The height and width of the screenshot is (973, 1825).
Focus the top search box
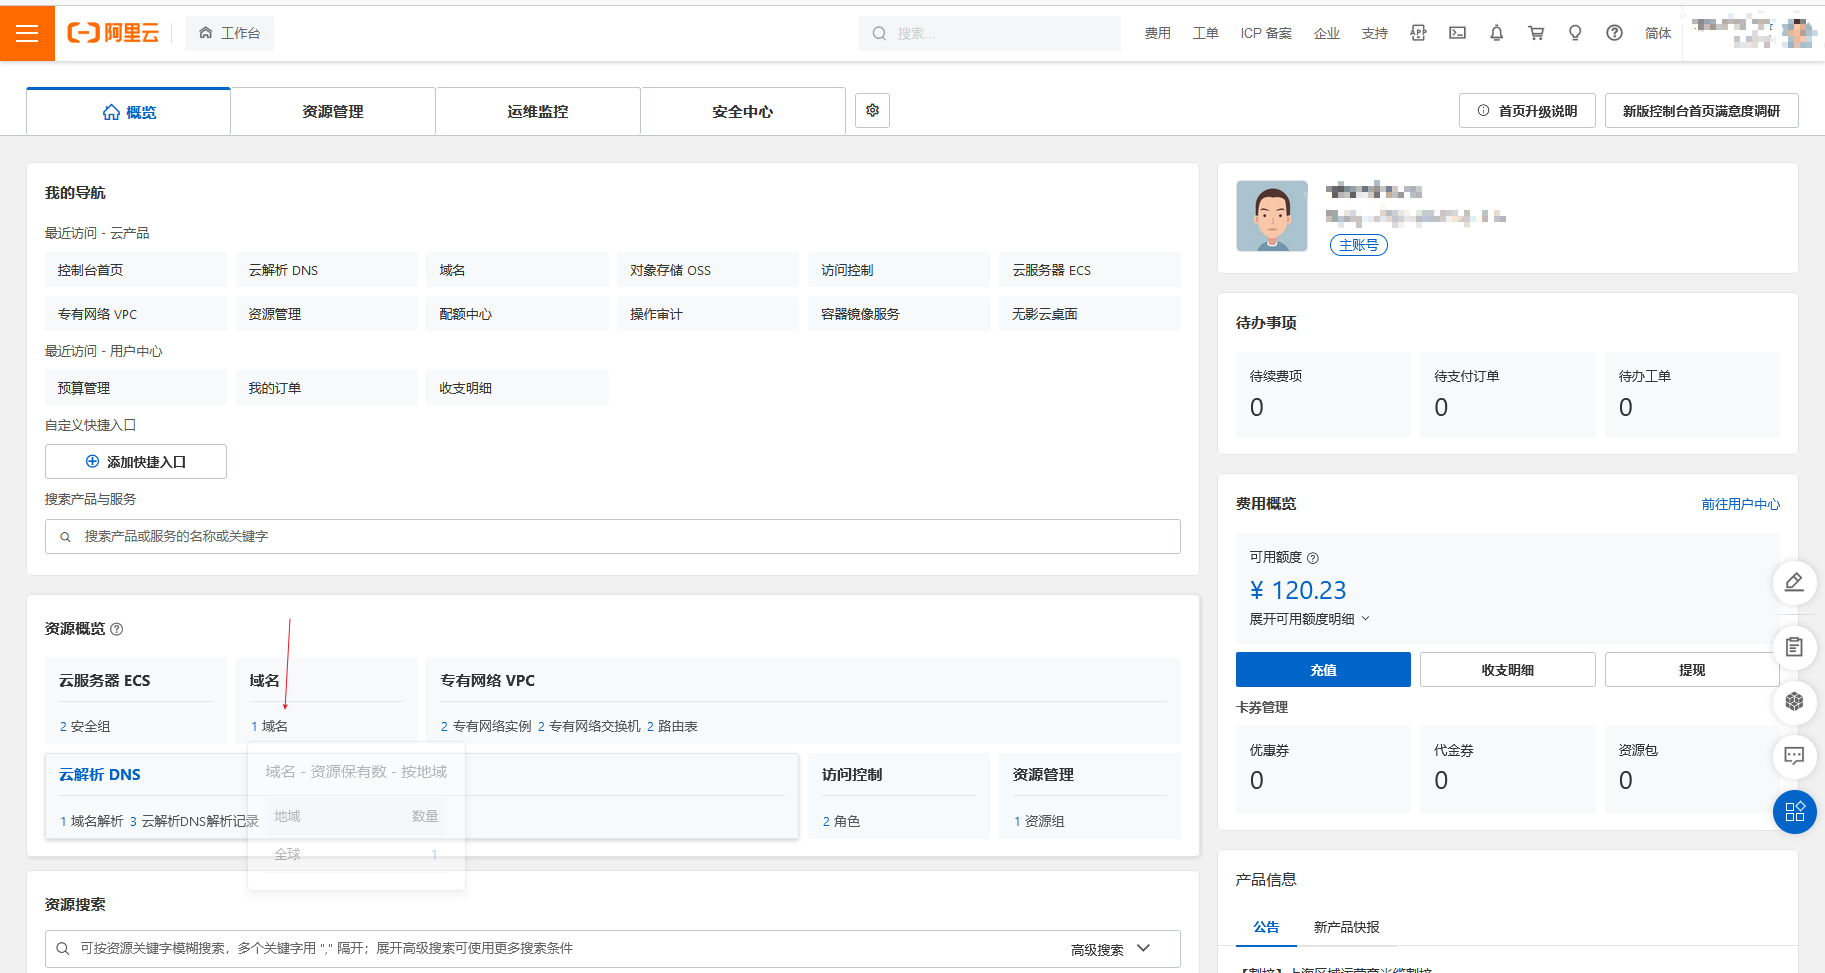coord(989,33)
